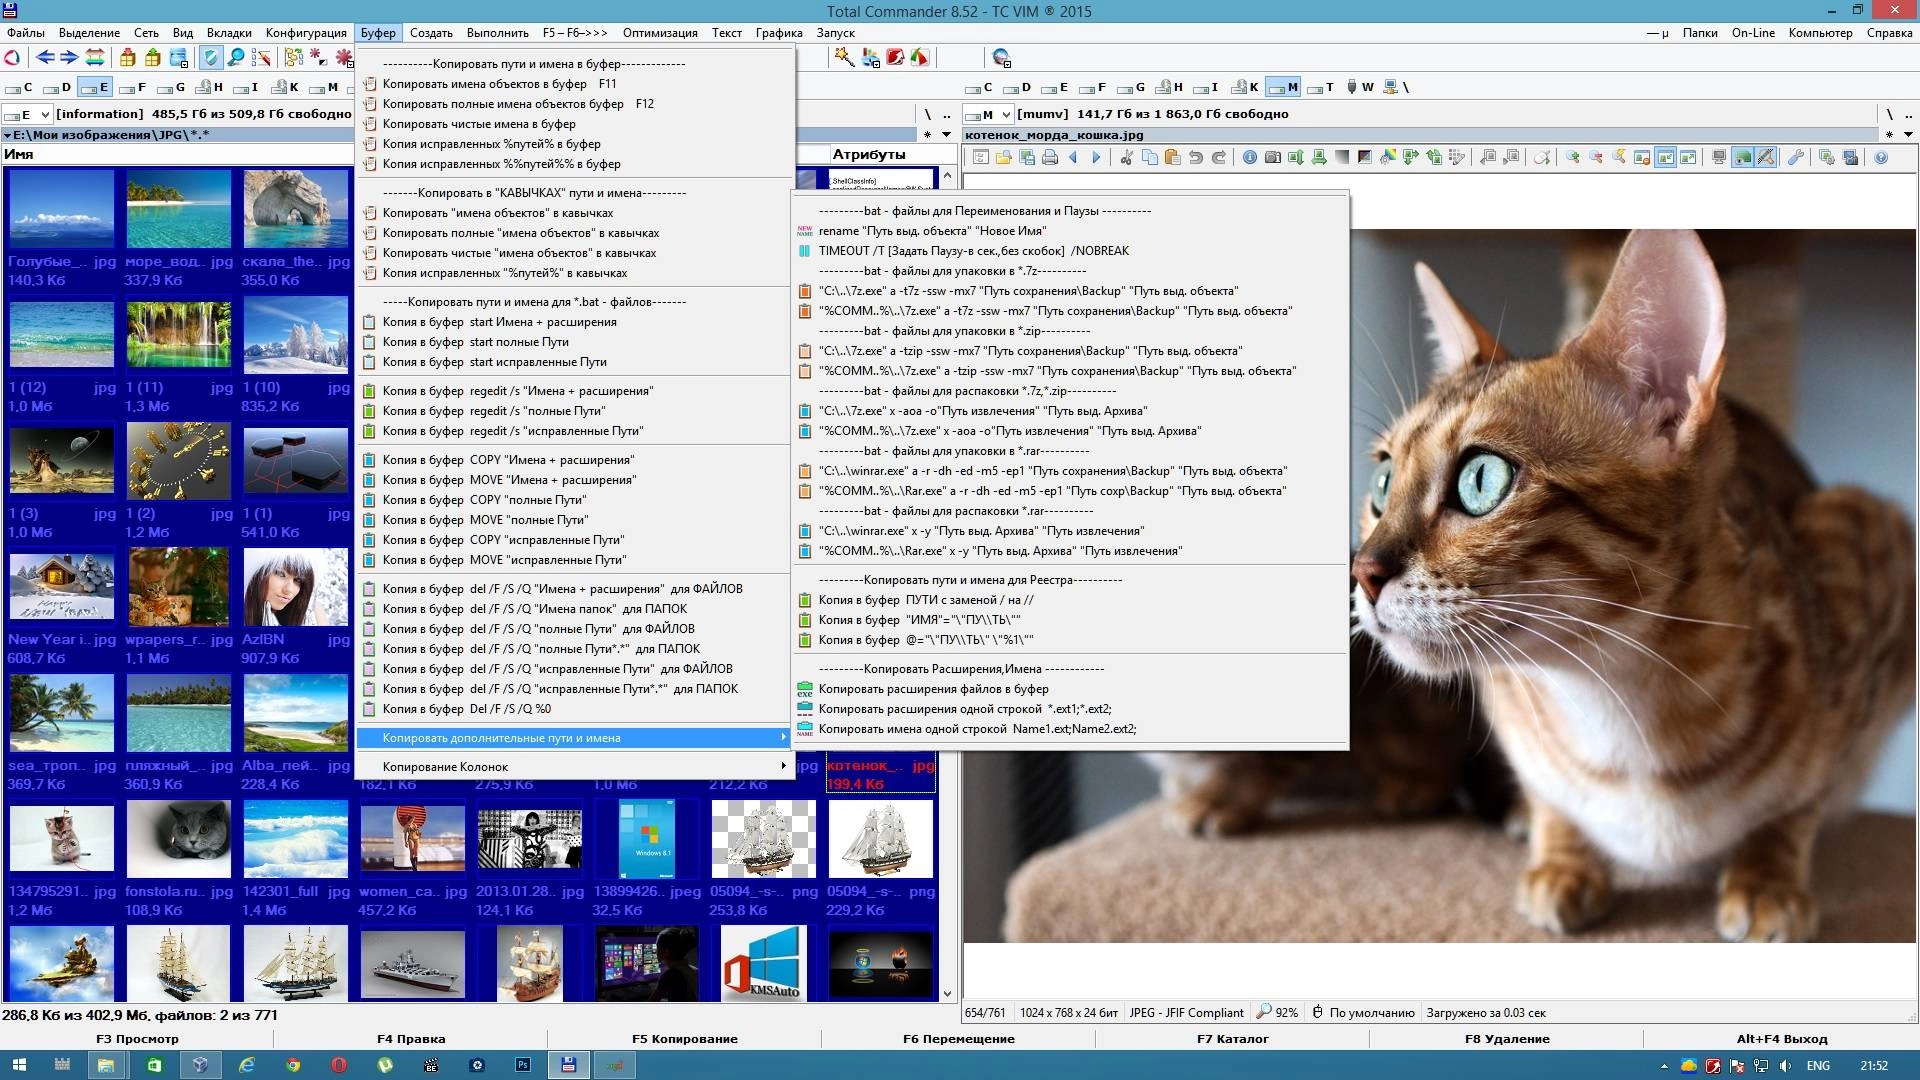Click the zoom in magnifier in the viewer toolbar
The height and width of the screenshot is (1080, 1920).
pyautogui.click(x=1572, y=157)
